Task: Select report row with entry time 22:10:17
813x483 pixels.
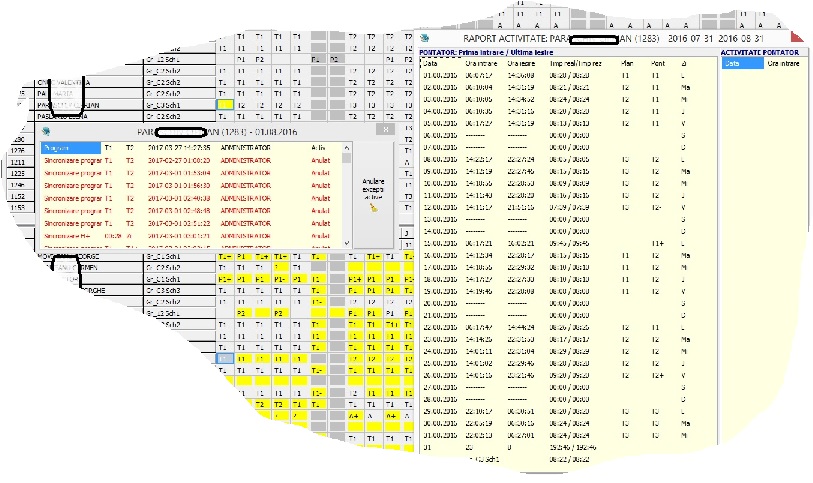Action: 568,411
